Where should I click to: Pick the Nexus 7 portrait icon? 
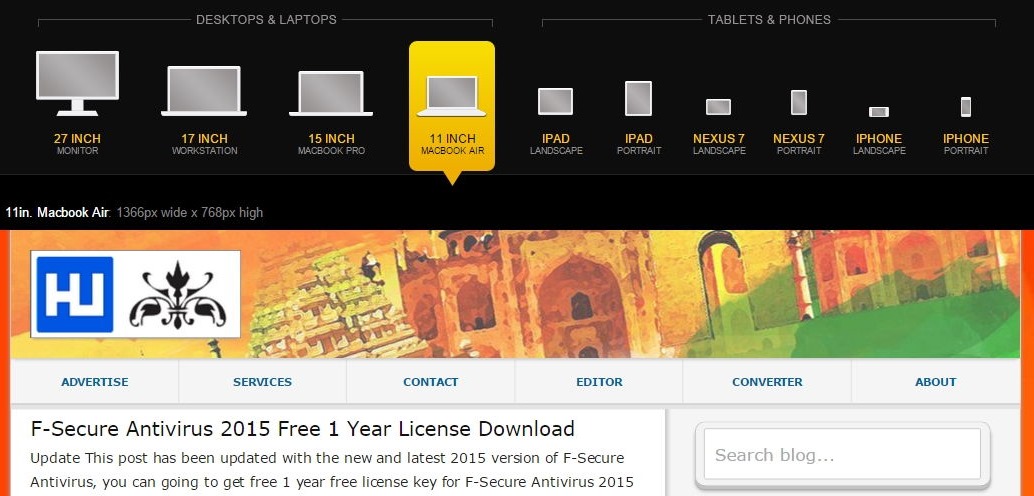pos(799,102)
